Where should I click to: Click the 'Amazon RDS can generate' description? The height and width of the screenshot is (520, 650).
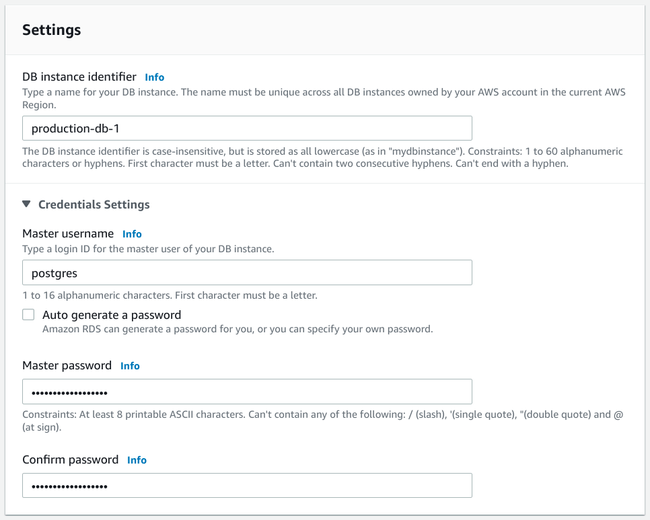point(237,329)
